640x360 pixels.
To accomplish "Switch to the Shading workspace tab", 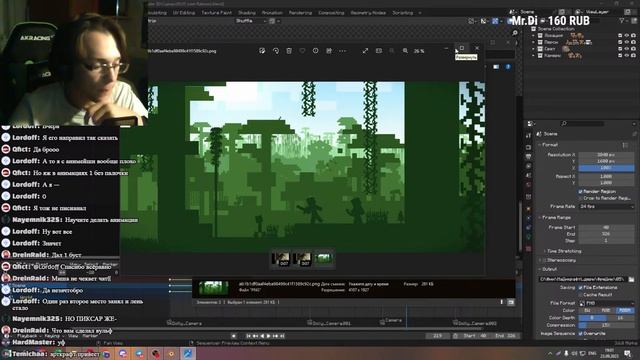I will (247, 13).
